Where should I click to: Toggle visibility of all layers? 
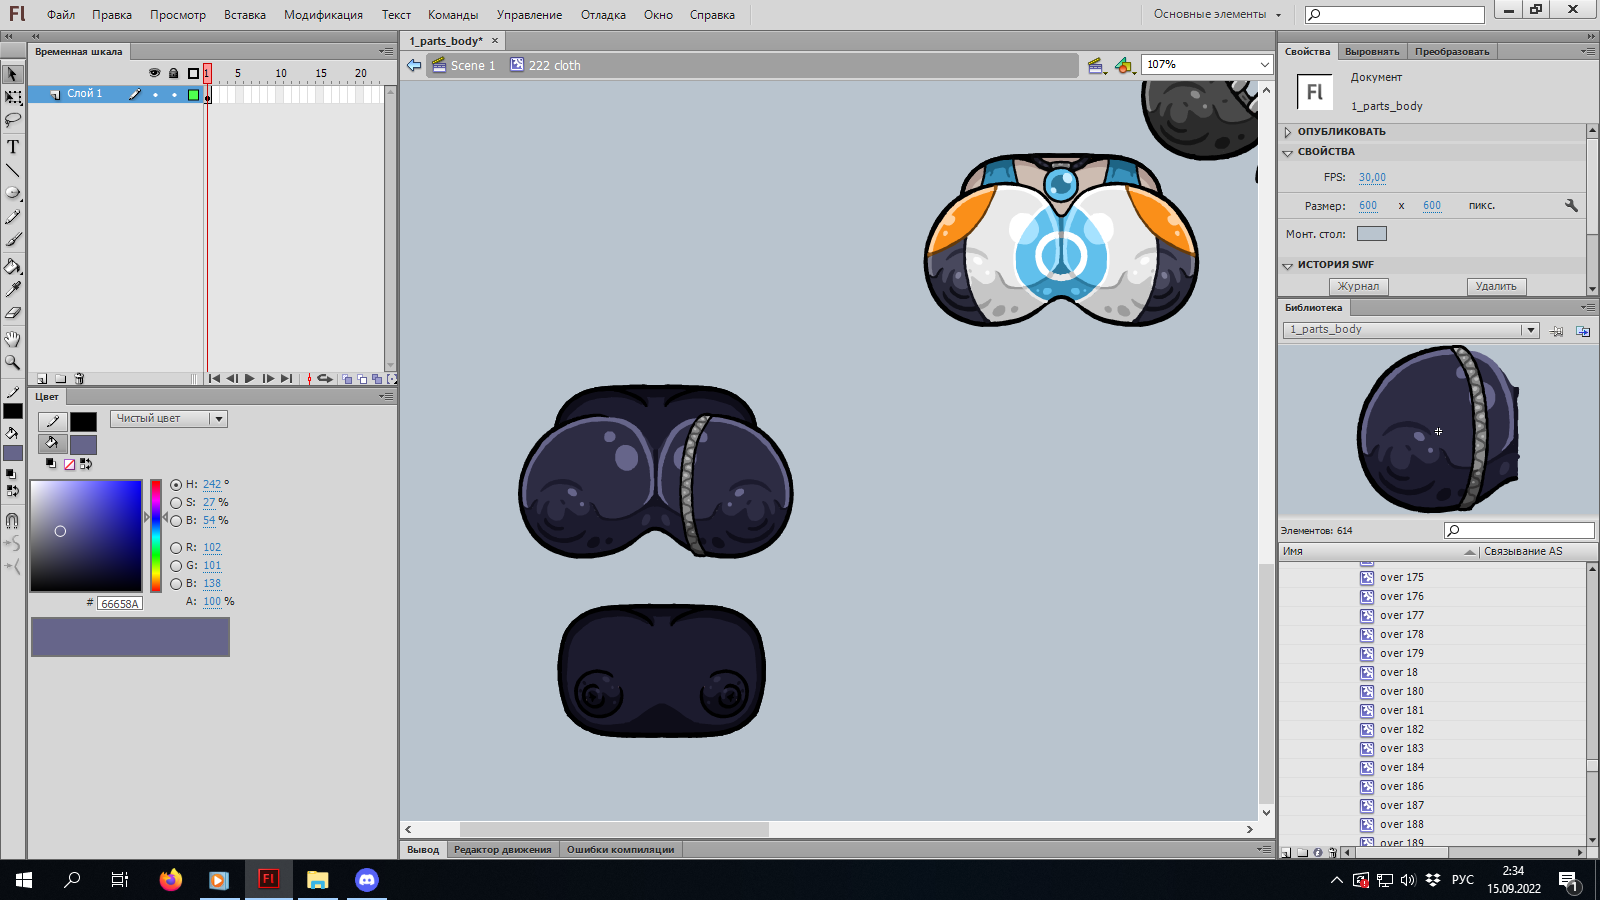click(154, 73)
